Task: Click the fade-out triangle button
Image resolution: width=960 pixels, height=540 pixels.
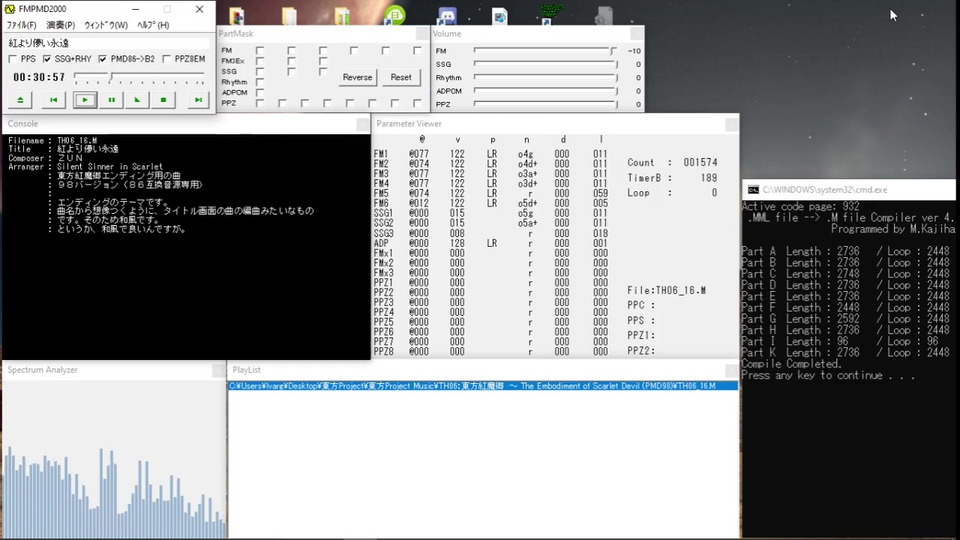Action: click(x=137, y=100)
